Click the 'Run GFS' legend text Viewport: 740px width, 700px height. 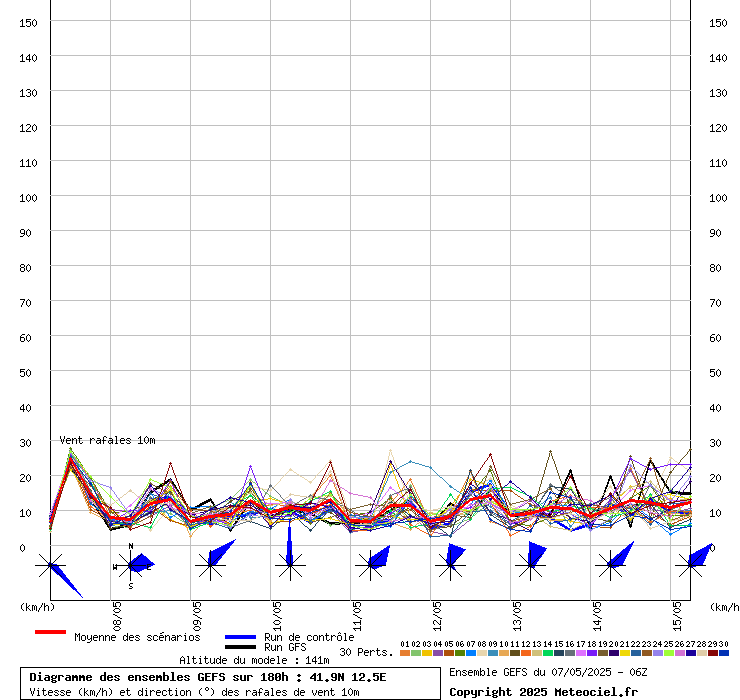tap(285, 647)
